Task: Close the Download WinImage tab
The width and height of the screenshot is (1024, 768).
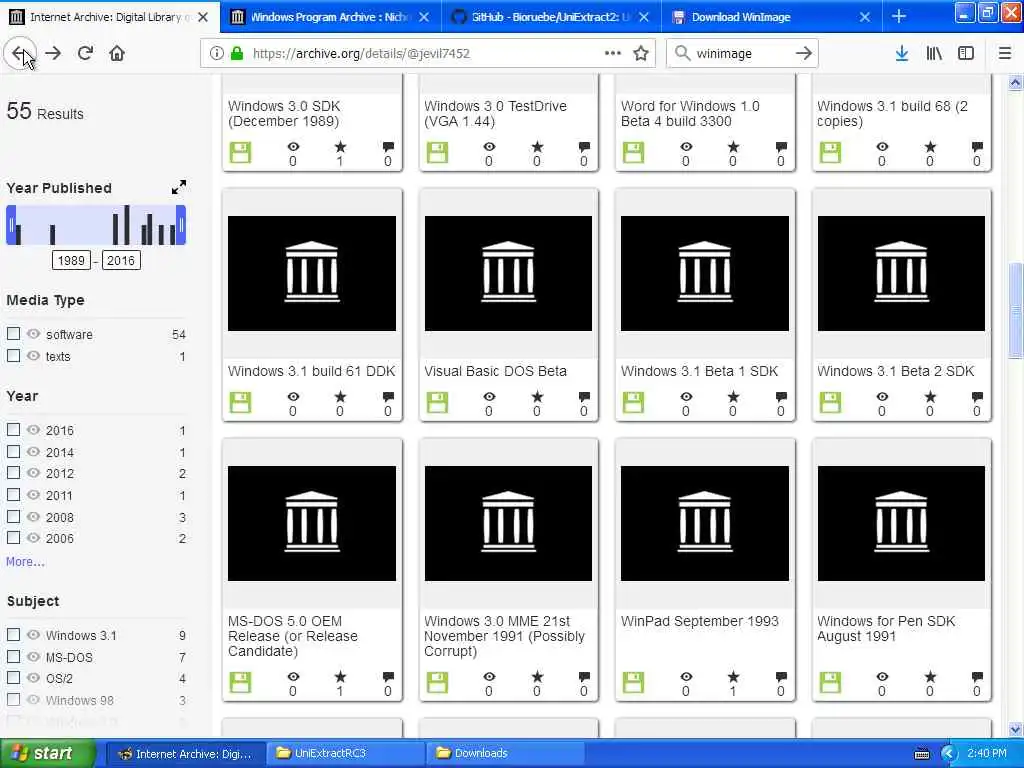Action: pos(865,17)
